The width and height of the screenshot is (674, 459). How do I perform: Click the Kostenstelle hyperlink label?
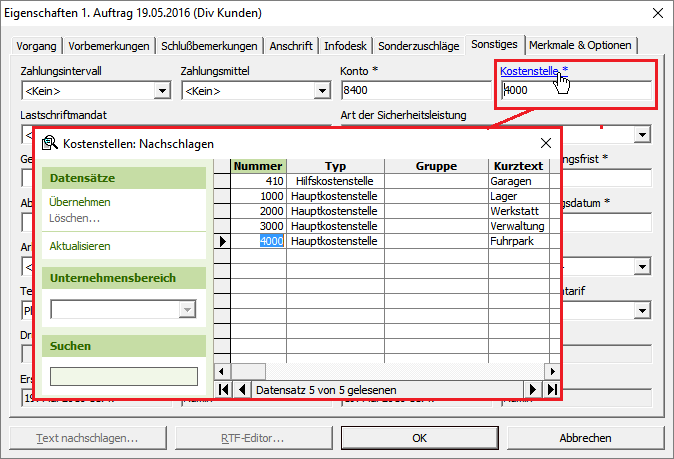528,71
